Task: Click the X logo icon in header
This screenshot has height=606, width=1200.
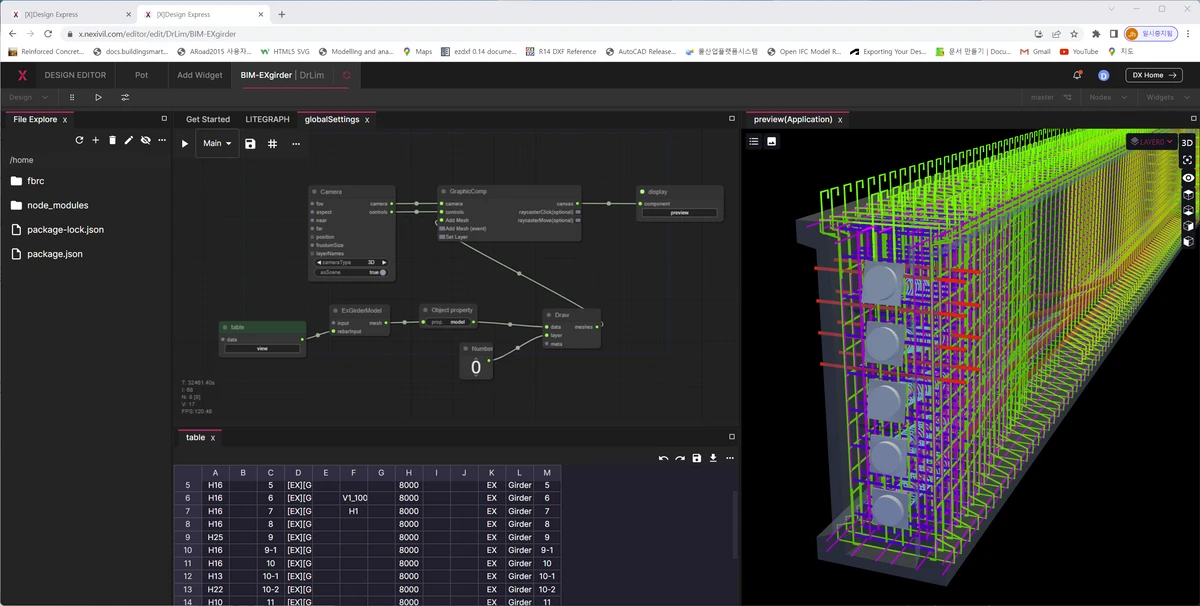Action: [x=22, y=75]
